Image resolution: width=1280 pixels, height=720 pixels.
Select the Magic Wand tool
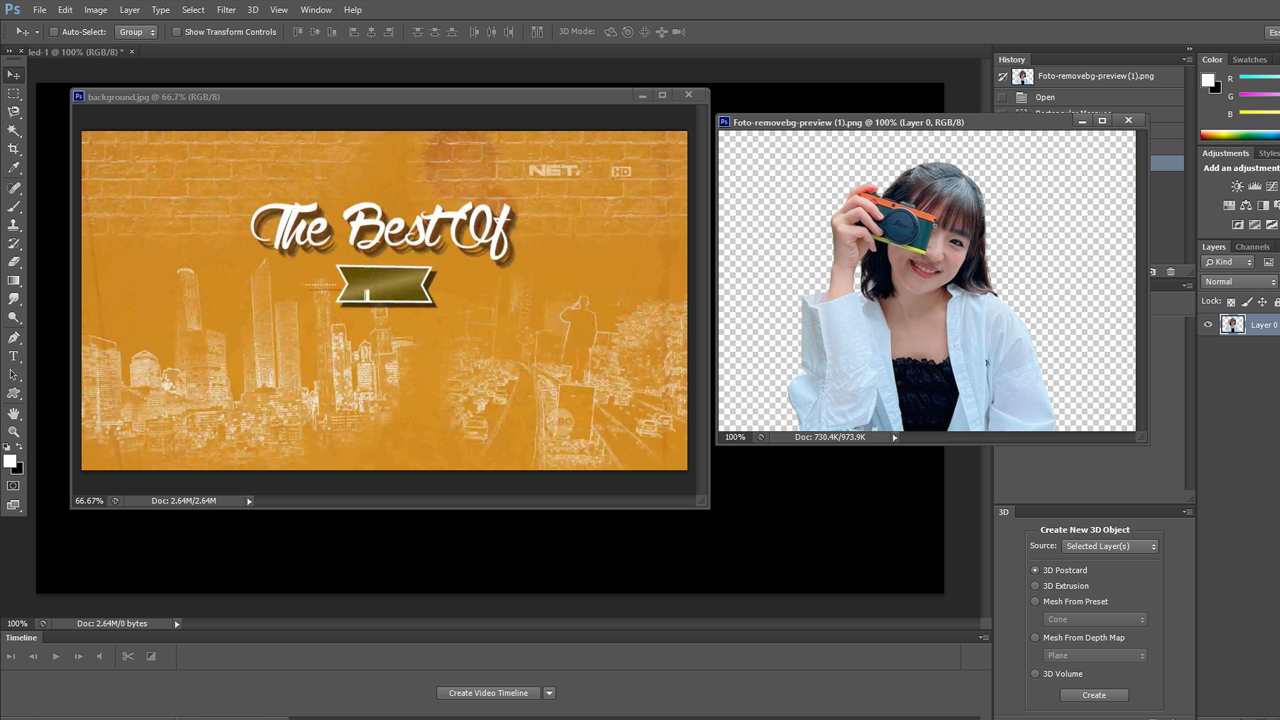[x=13, y=131]
